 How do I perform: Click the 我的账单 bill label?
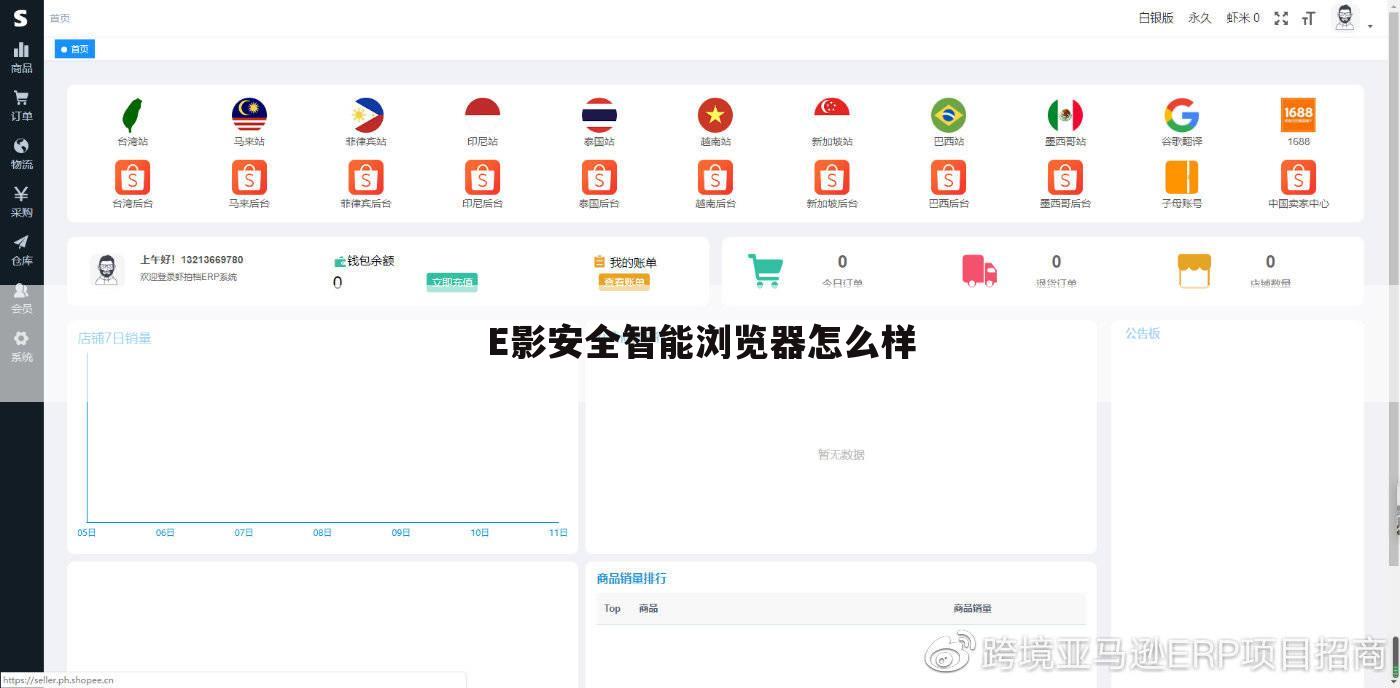pyautogui.click(x=633, y=262)
